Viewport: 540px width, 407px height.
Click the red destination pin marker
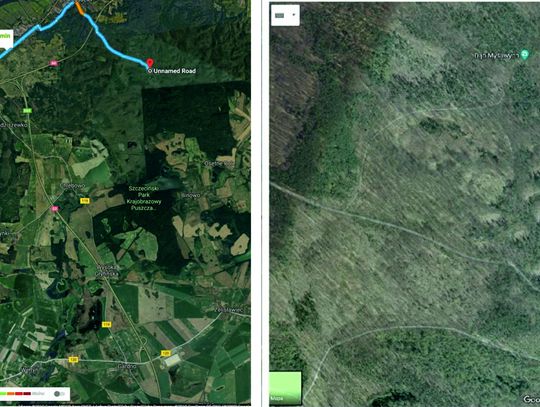(149, 63)
